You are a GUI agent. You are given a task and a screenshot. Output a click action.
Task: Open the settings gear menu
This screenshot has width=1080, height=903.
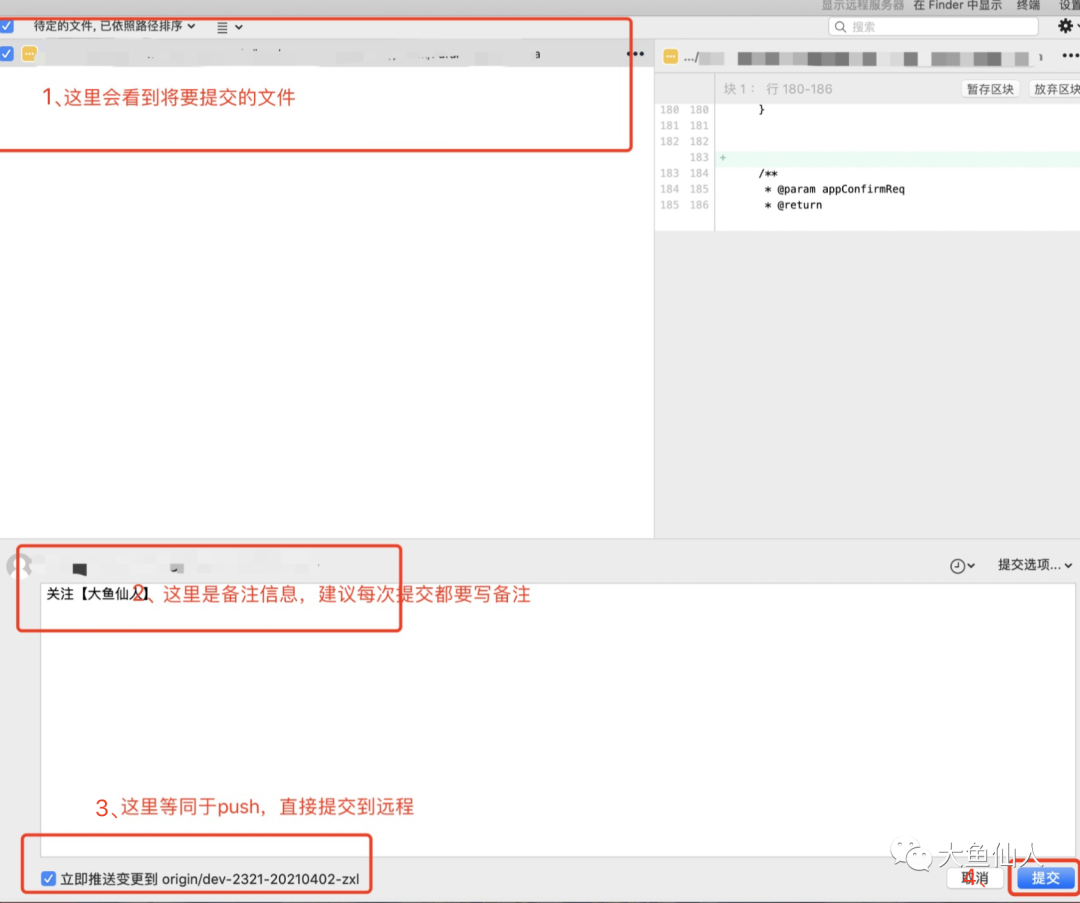tap(1066, 26)
